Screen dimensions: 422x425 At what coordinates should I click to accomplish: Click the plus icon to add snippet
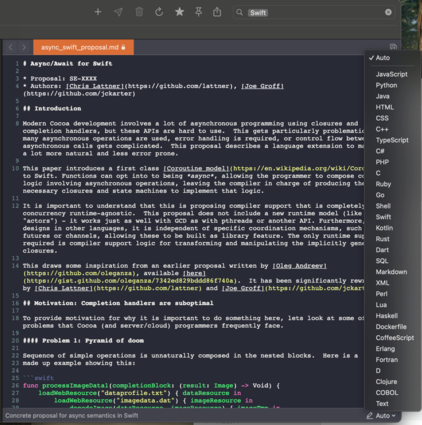point(98,12)
